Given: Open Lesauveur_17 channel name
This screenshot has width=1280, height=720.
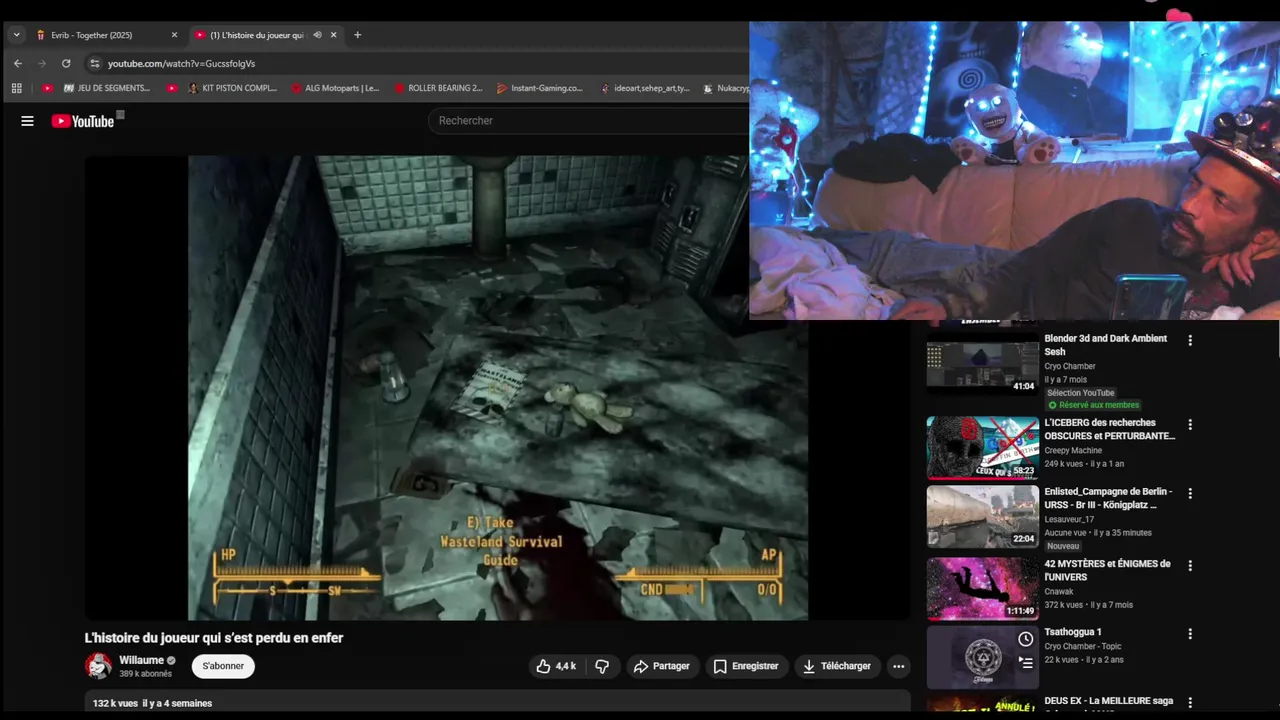Looking at the screenshot, I should 1069,519.
